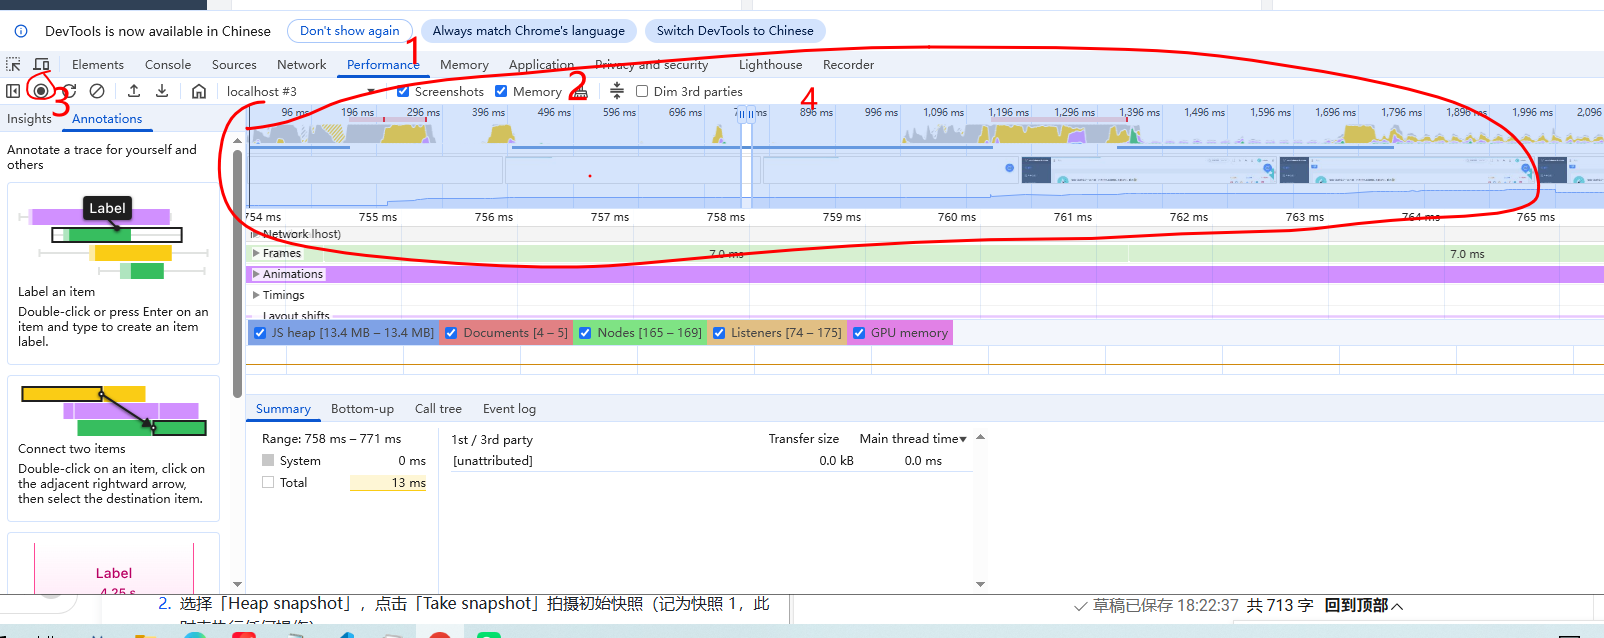This screenshot has height=638, width=1604.
Task: Hide the Performance sidebar panel icon
Action: 13,91
